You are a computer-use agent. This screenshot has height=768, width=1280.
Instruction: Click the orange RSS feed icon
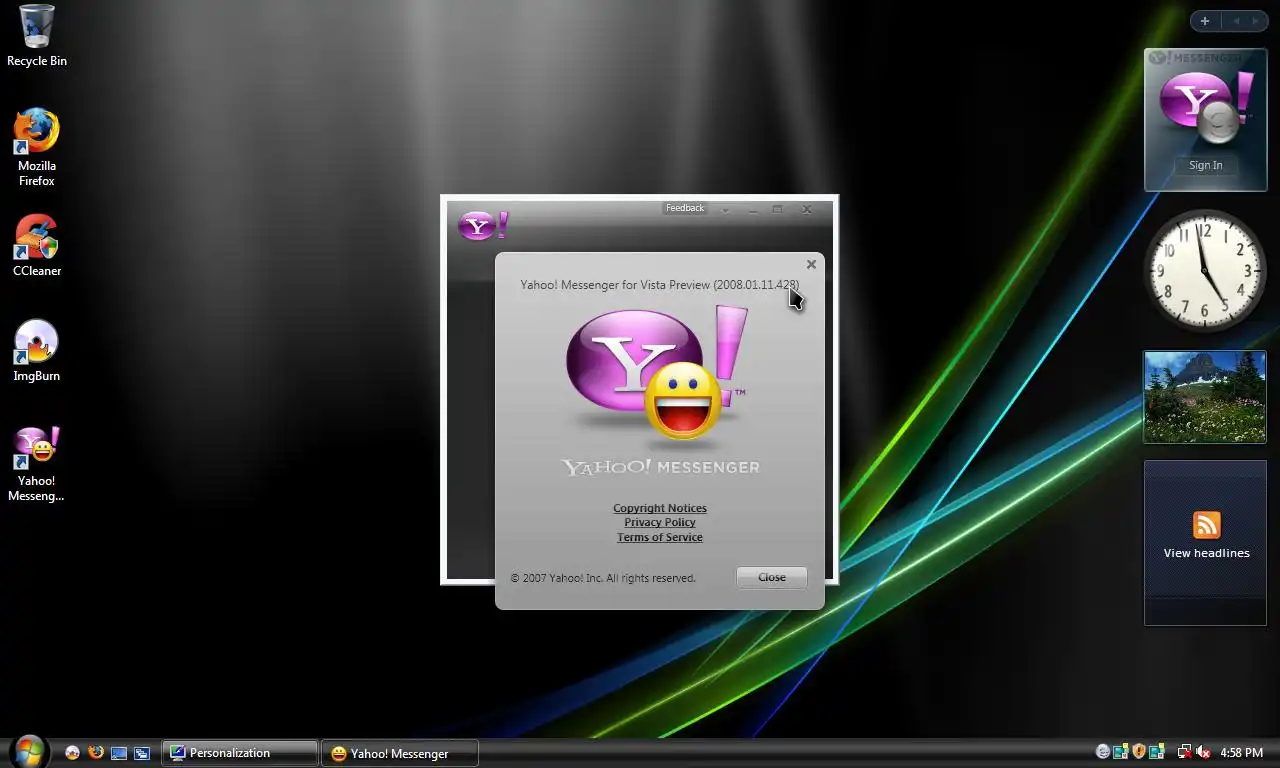click(1206, 525)
